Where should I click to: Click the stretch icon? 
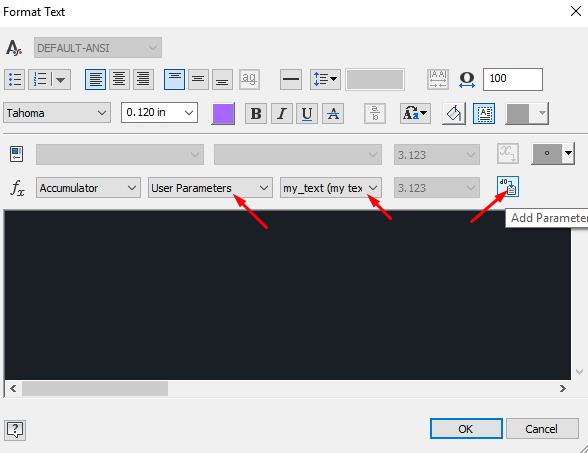click(x=467, y=80)
